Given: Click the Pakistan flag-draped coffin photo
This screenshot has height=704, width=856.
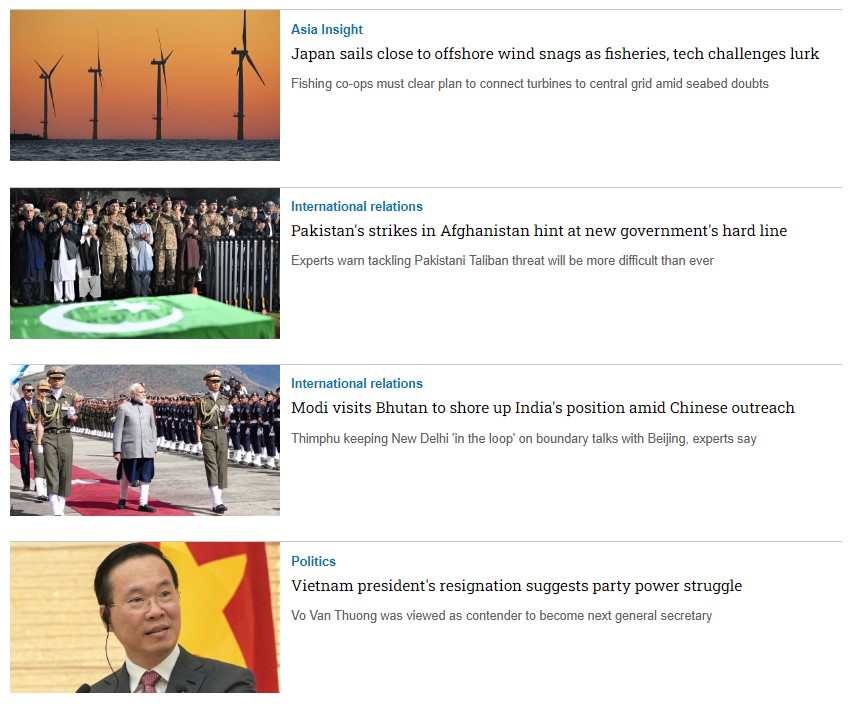Looking at the screenshot, I should 145,263.
